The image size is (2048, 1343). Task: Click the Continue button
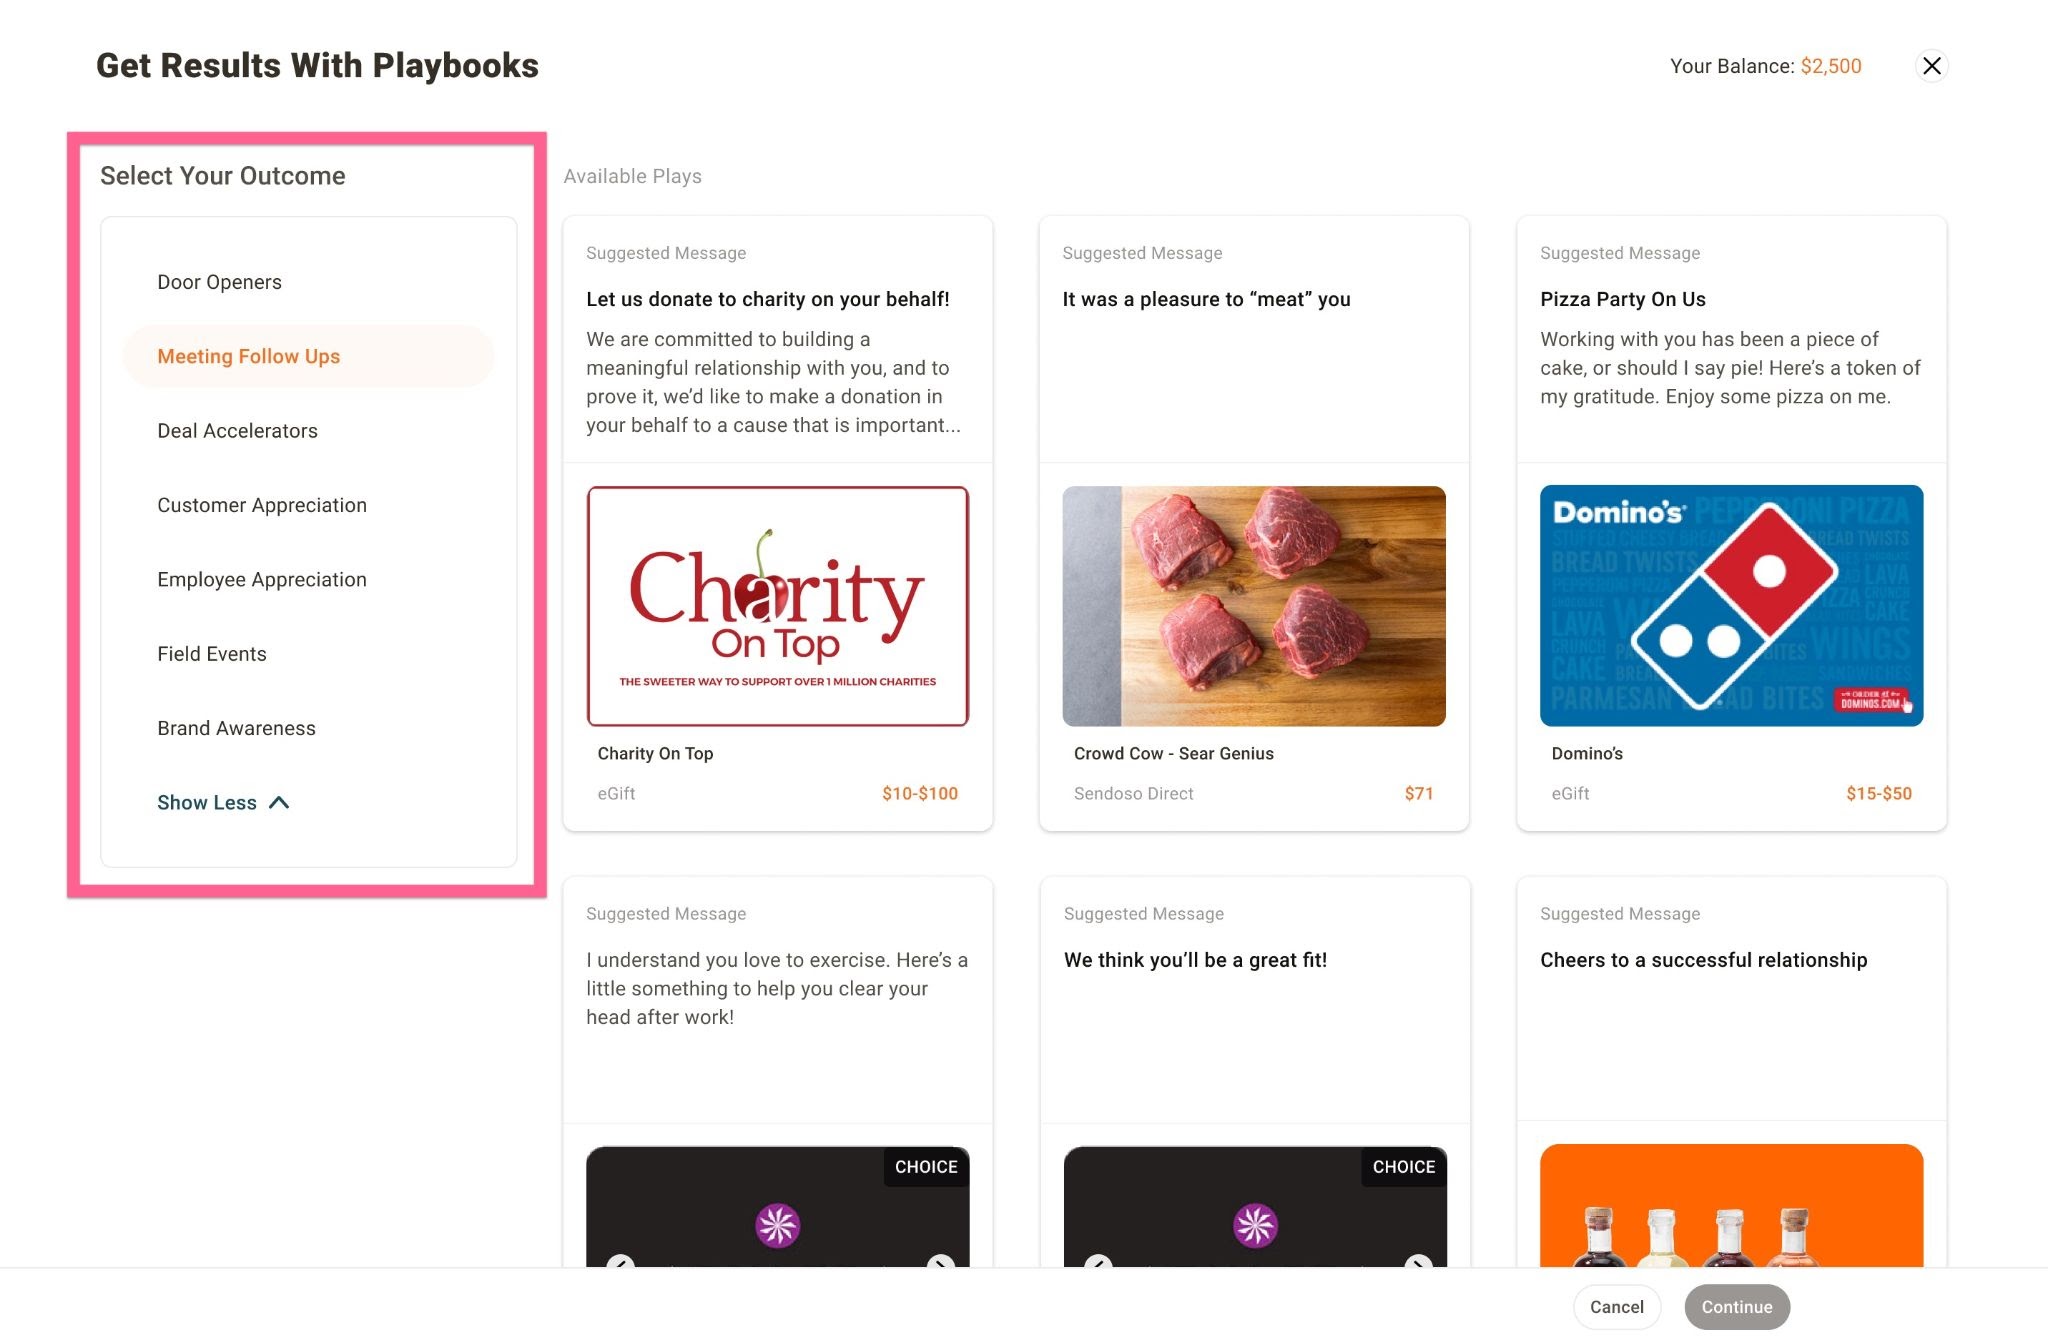point(1737,1307)
